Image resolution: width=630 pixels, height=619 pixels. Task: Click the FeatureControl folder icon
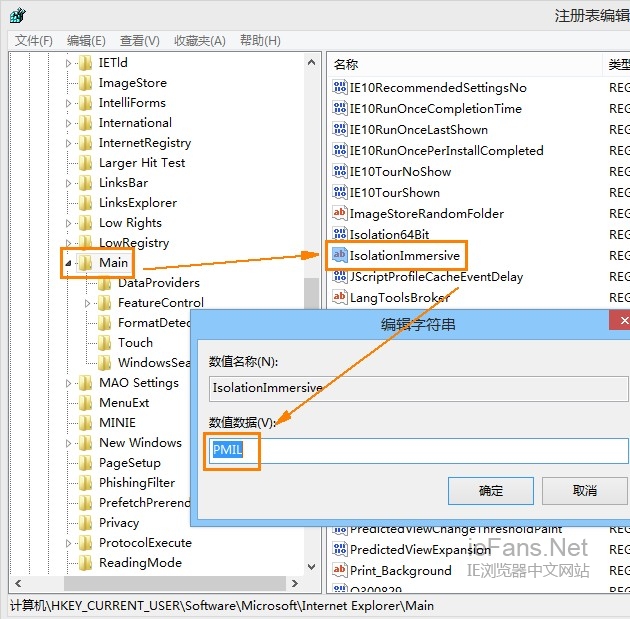click(x=105, y=303)
